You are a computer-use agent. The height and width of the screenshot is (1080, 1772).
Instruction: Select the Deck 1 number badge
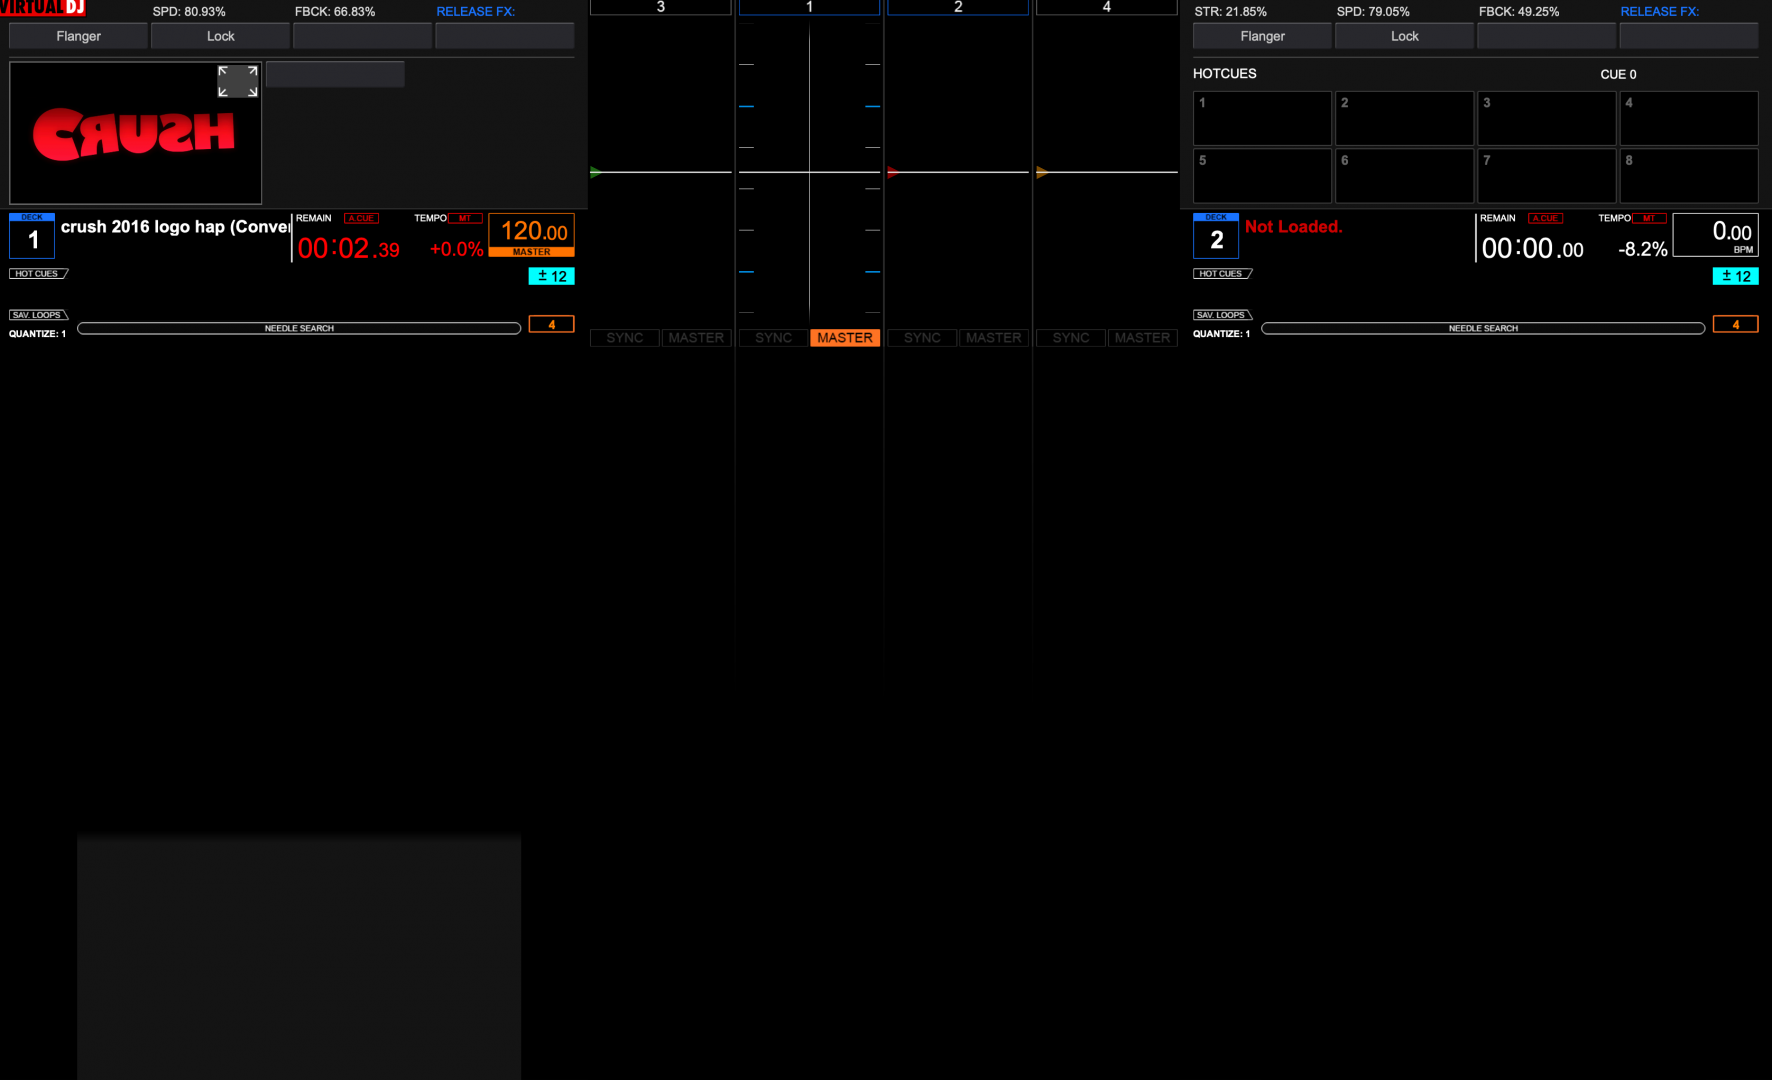pos(31,237)
